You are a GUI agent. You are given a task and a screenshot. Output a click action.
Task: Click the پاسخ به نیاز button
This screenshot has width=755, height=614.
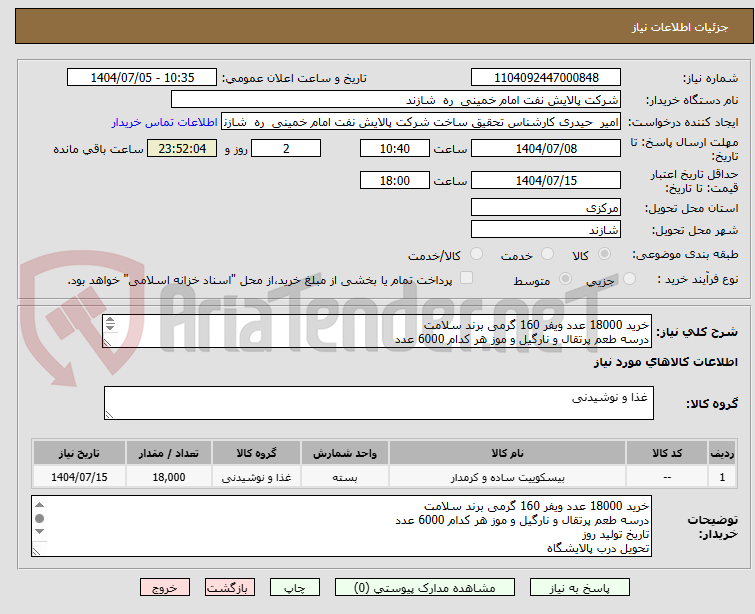[x=580, y=588]
